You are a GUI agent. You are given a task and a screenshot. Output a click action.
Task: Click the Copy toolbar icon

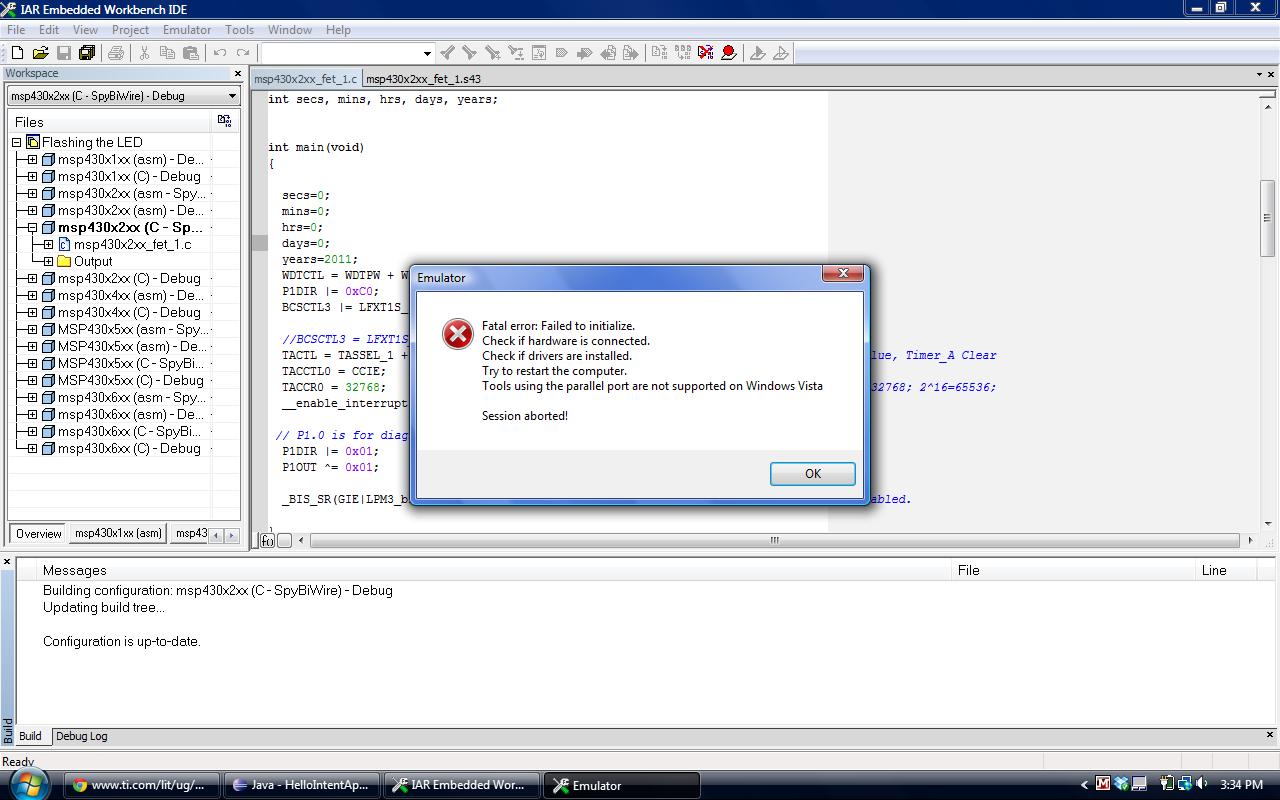coord(167,53)
